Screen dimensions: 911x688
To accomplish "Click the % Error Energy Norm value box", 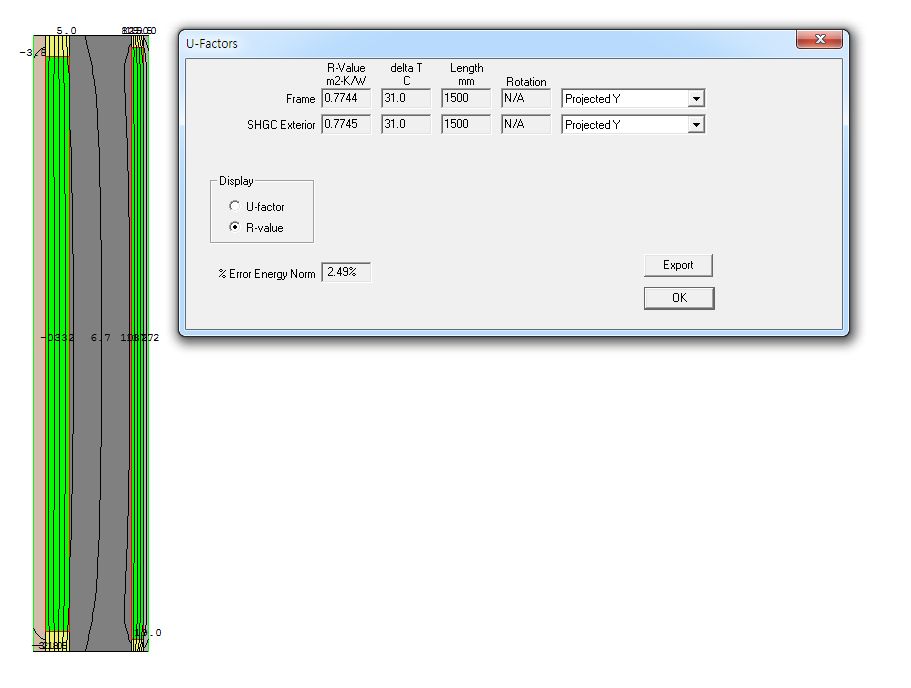I will pyautogui.click(x=346, y=272).
